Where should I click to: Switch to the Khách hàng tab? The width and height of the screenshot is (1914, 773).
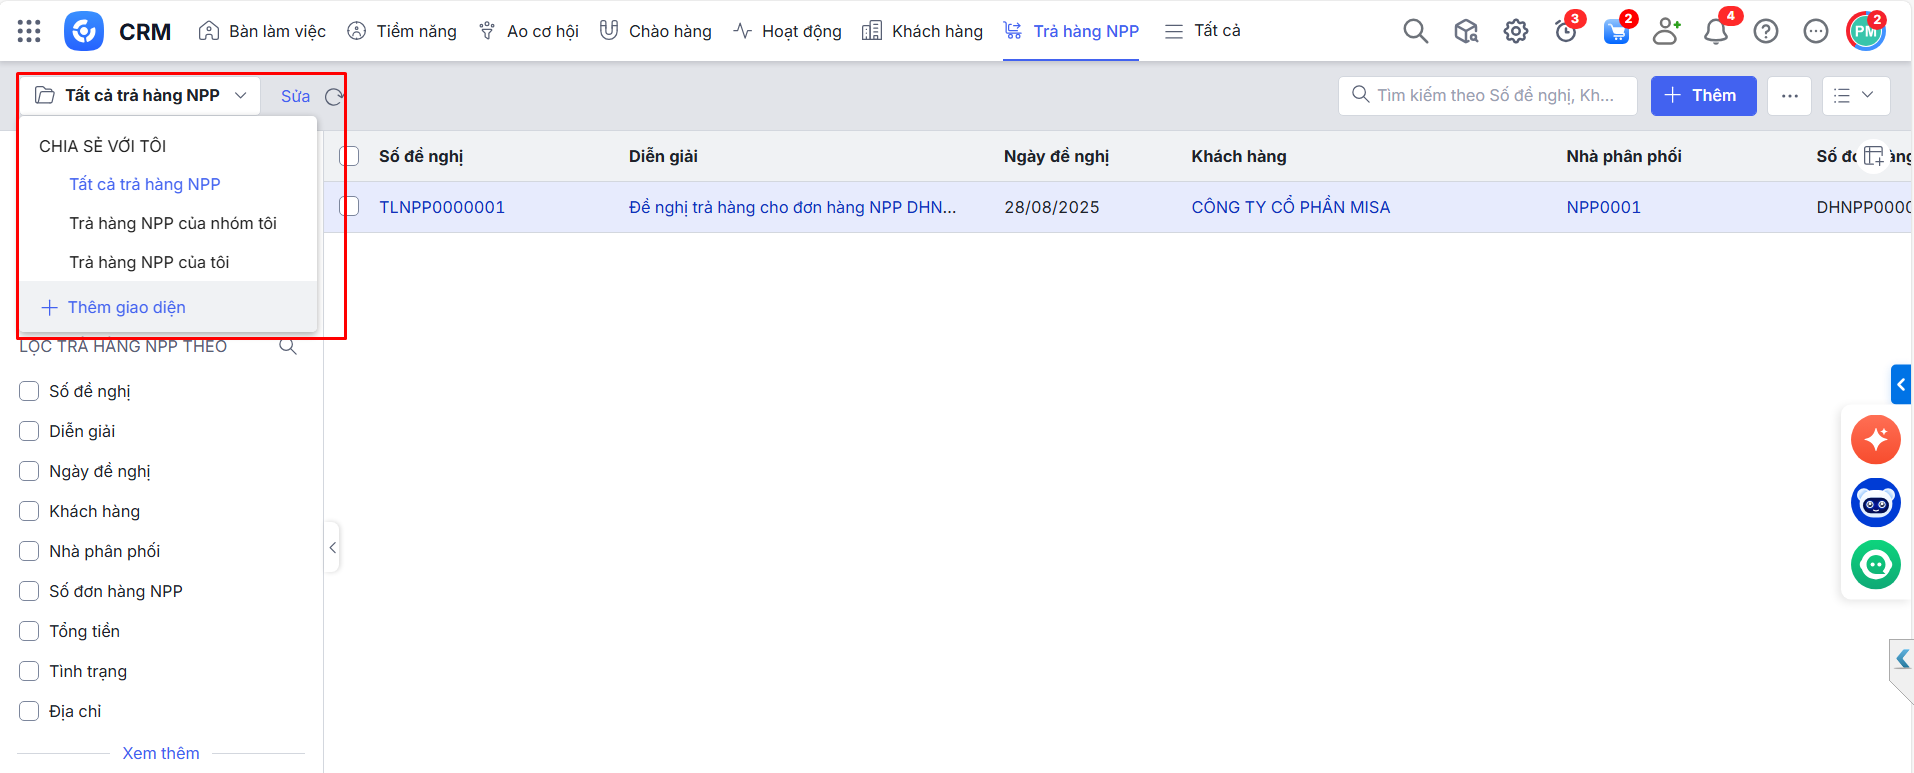923,31
